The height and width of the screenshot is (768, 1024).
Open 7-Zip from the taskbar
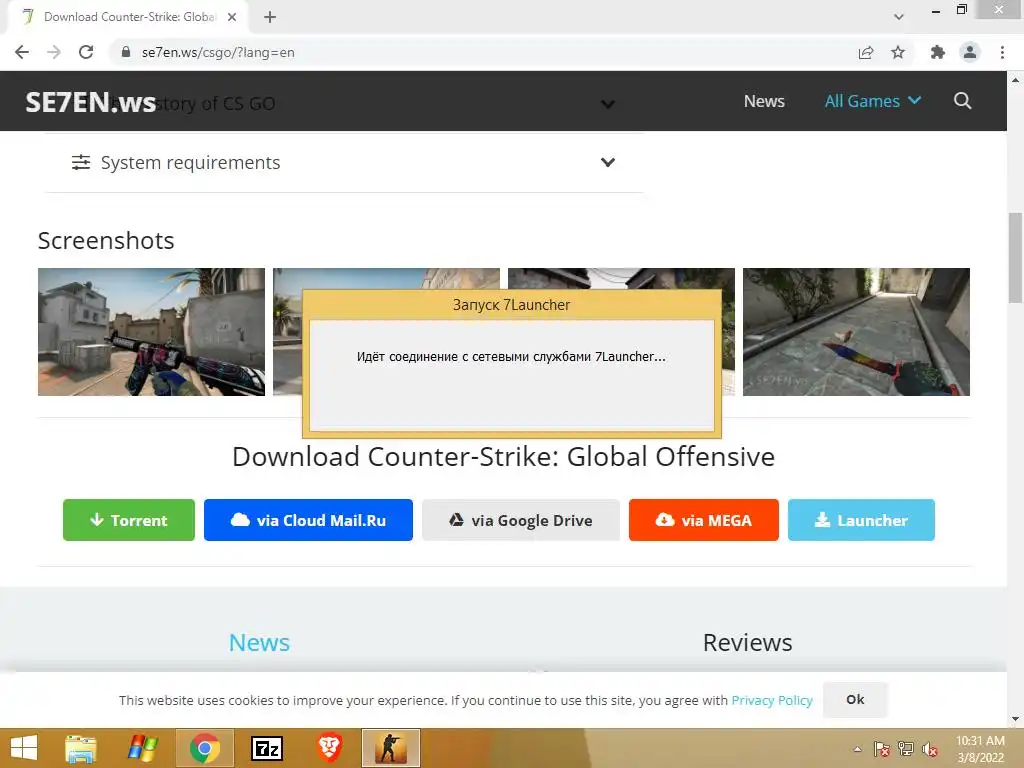267,748
